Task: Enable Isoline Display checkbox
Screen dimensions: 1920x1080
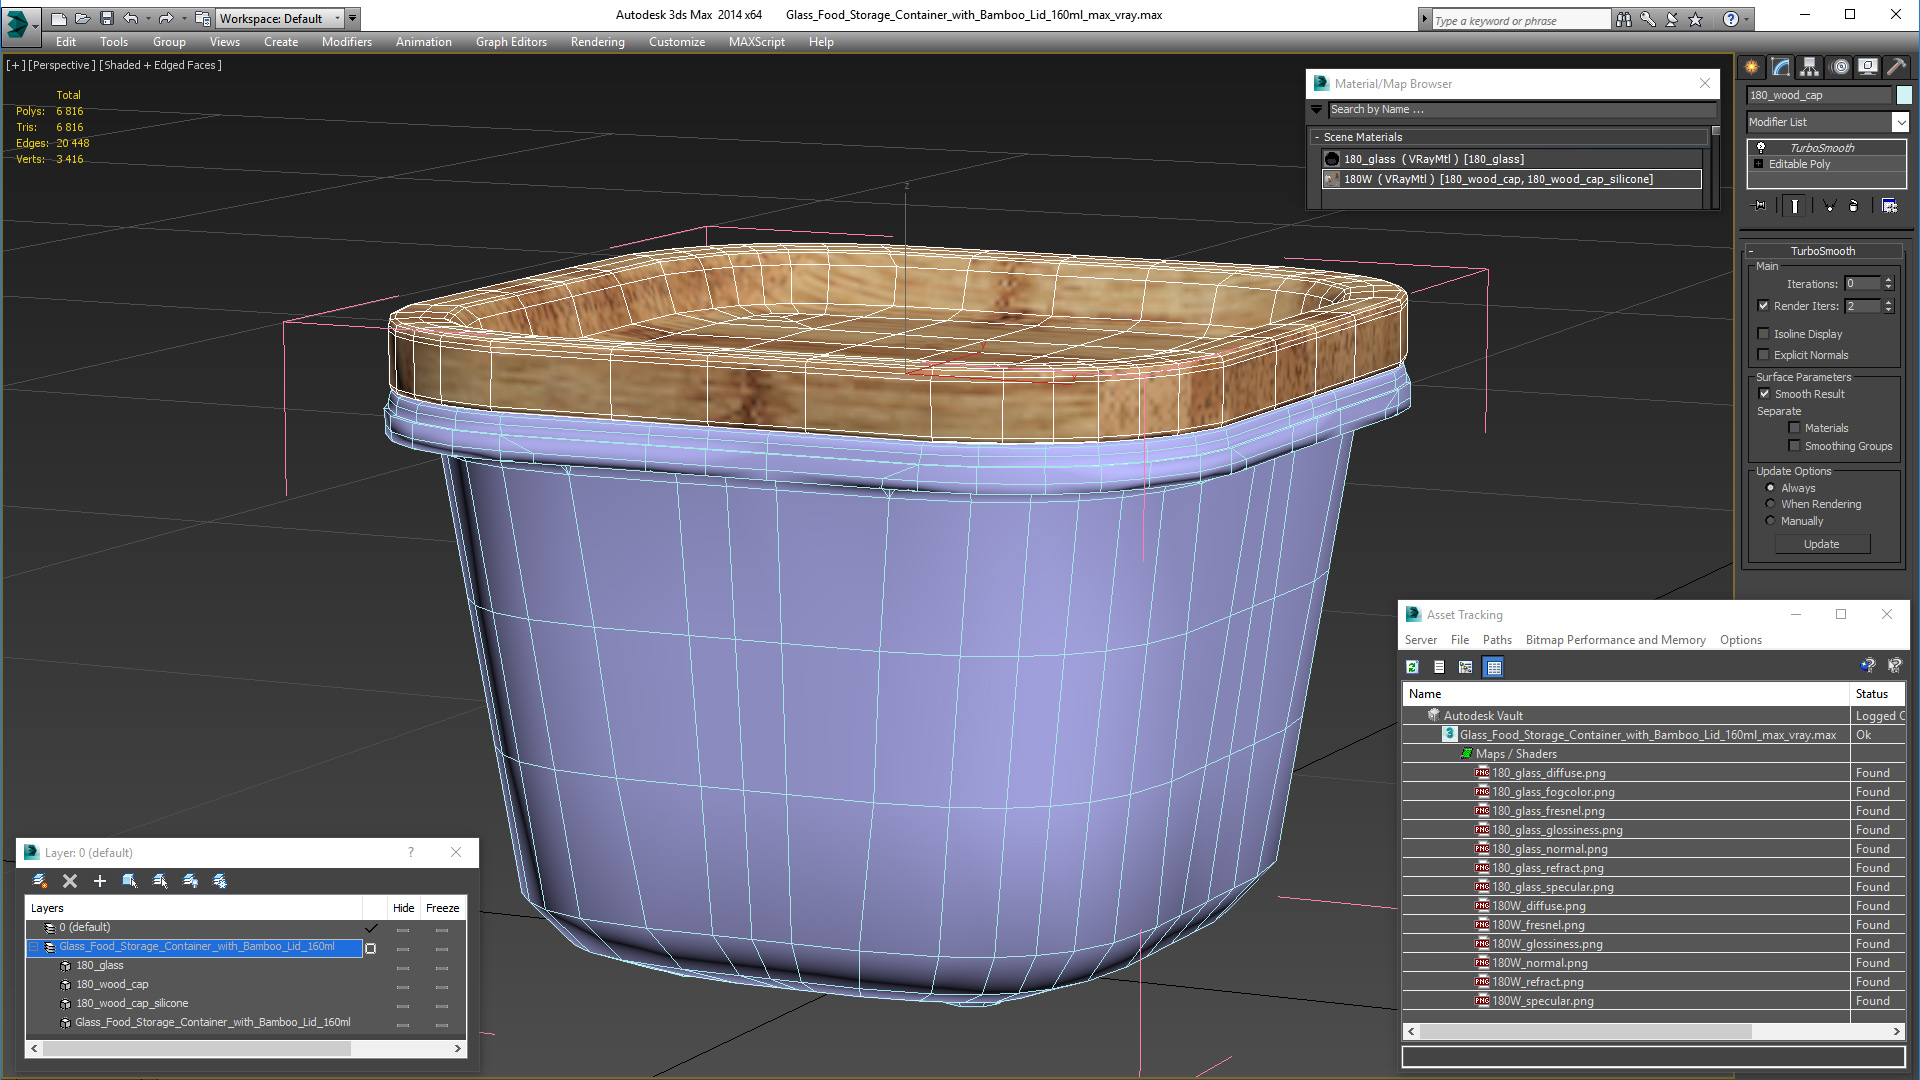Action: pyautogui.click(x=1764, y=334)
